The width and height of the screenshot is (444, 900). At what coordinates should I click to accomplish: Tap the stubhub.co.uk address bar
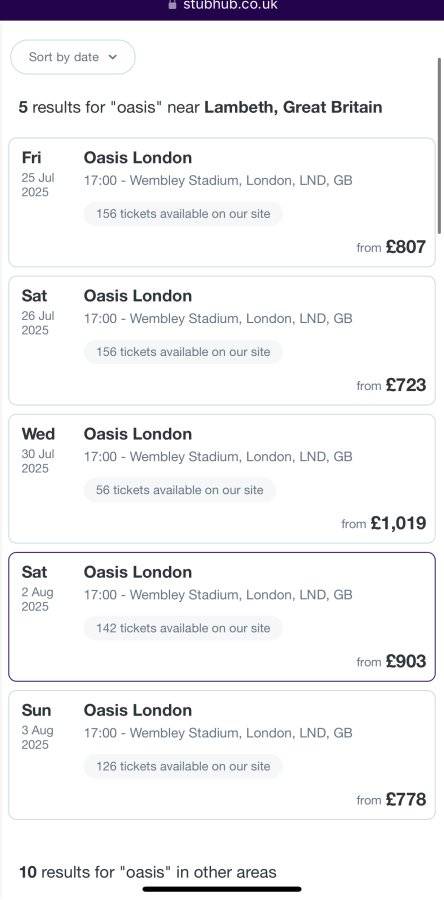point(222,5)
